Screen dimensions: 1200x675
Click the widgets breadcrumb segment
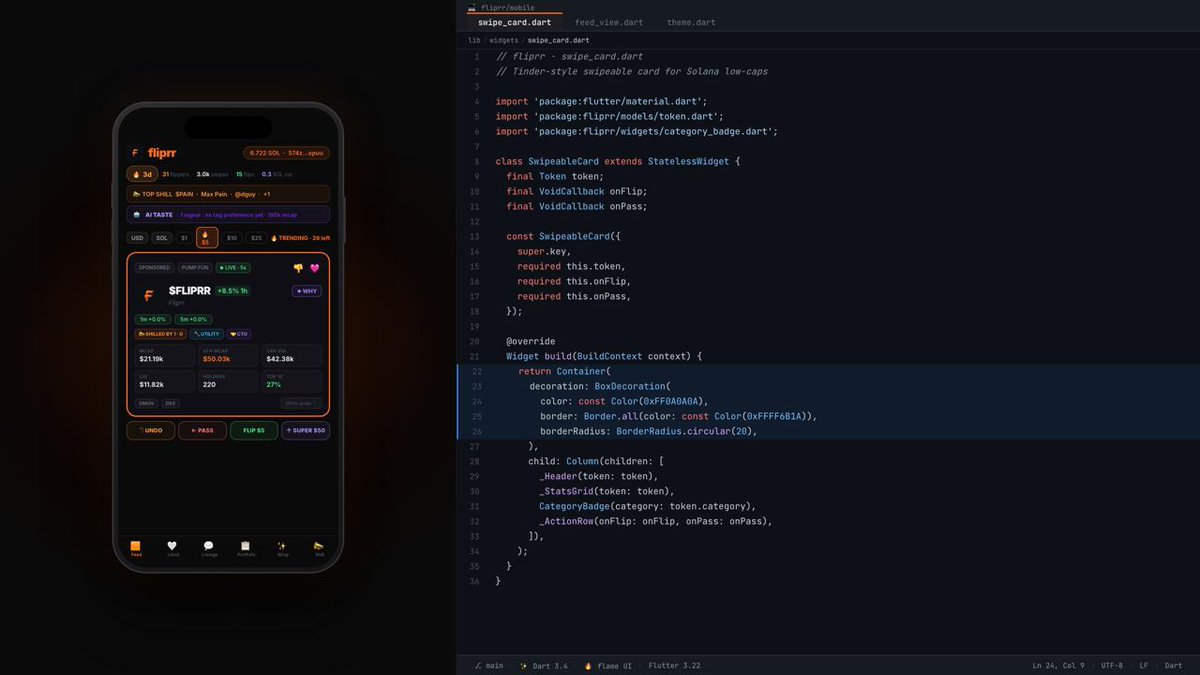point(504,41)
